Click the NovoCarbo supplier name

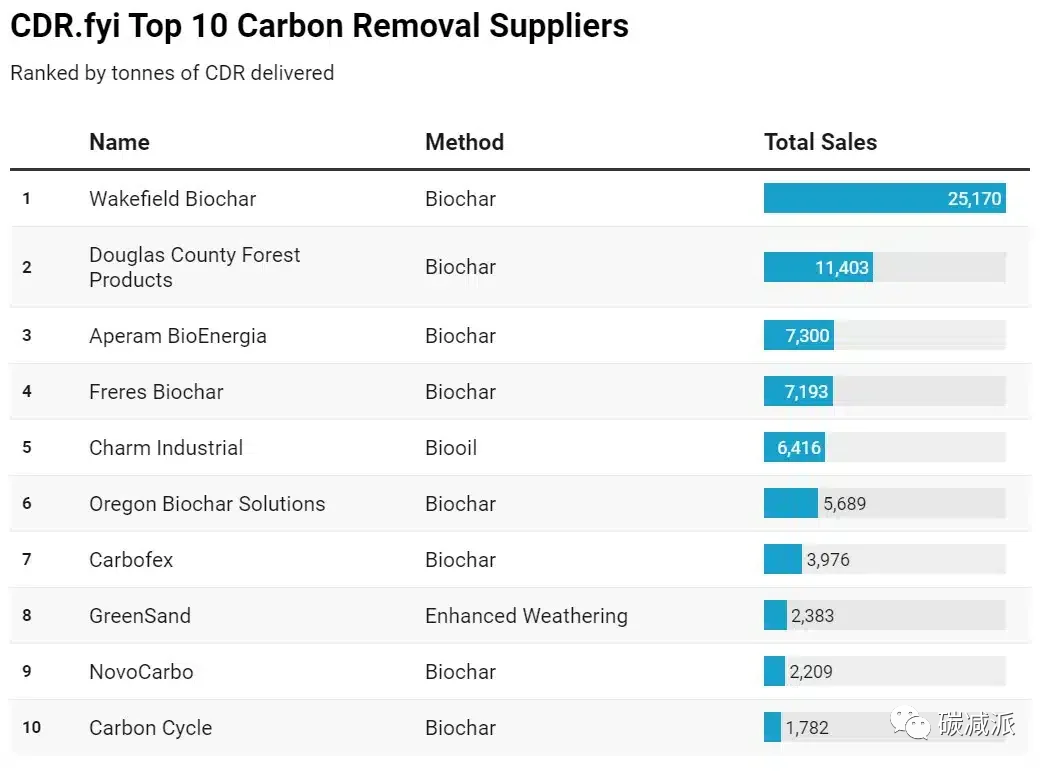[141, 672]
